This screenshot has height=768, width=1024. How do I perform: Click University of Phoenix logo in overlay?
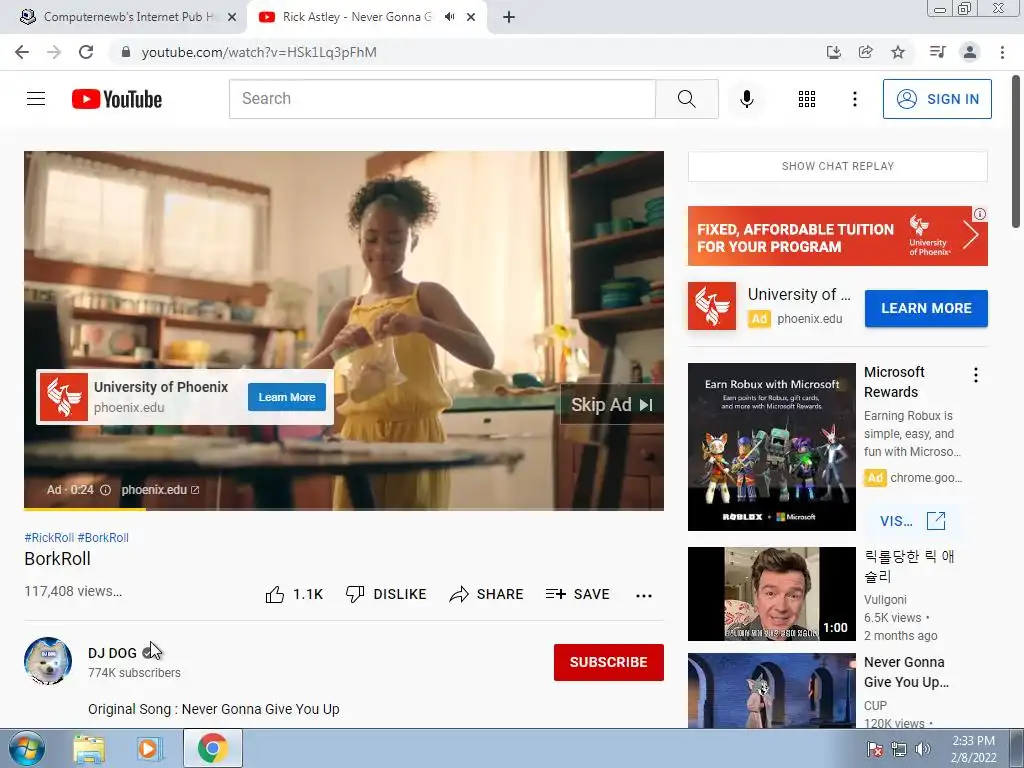[63, 397]
